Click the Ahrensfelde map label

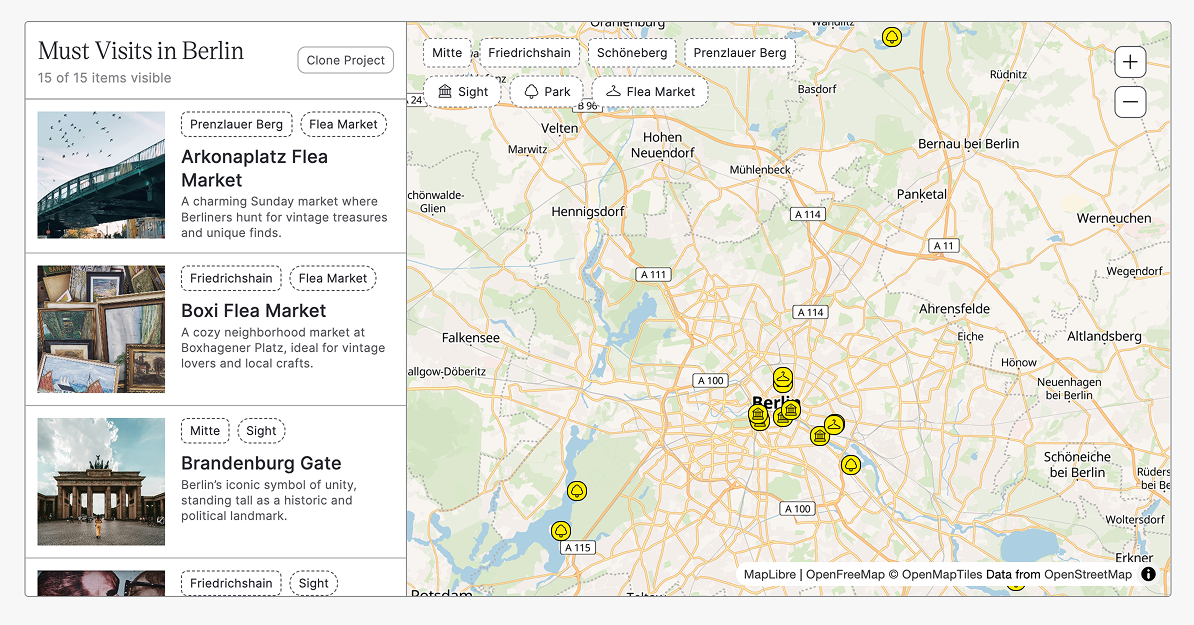pyautogui.click(x=954, y=308)
